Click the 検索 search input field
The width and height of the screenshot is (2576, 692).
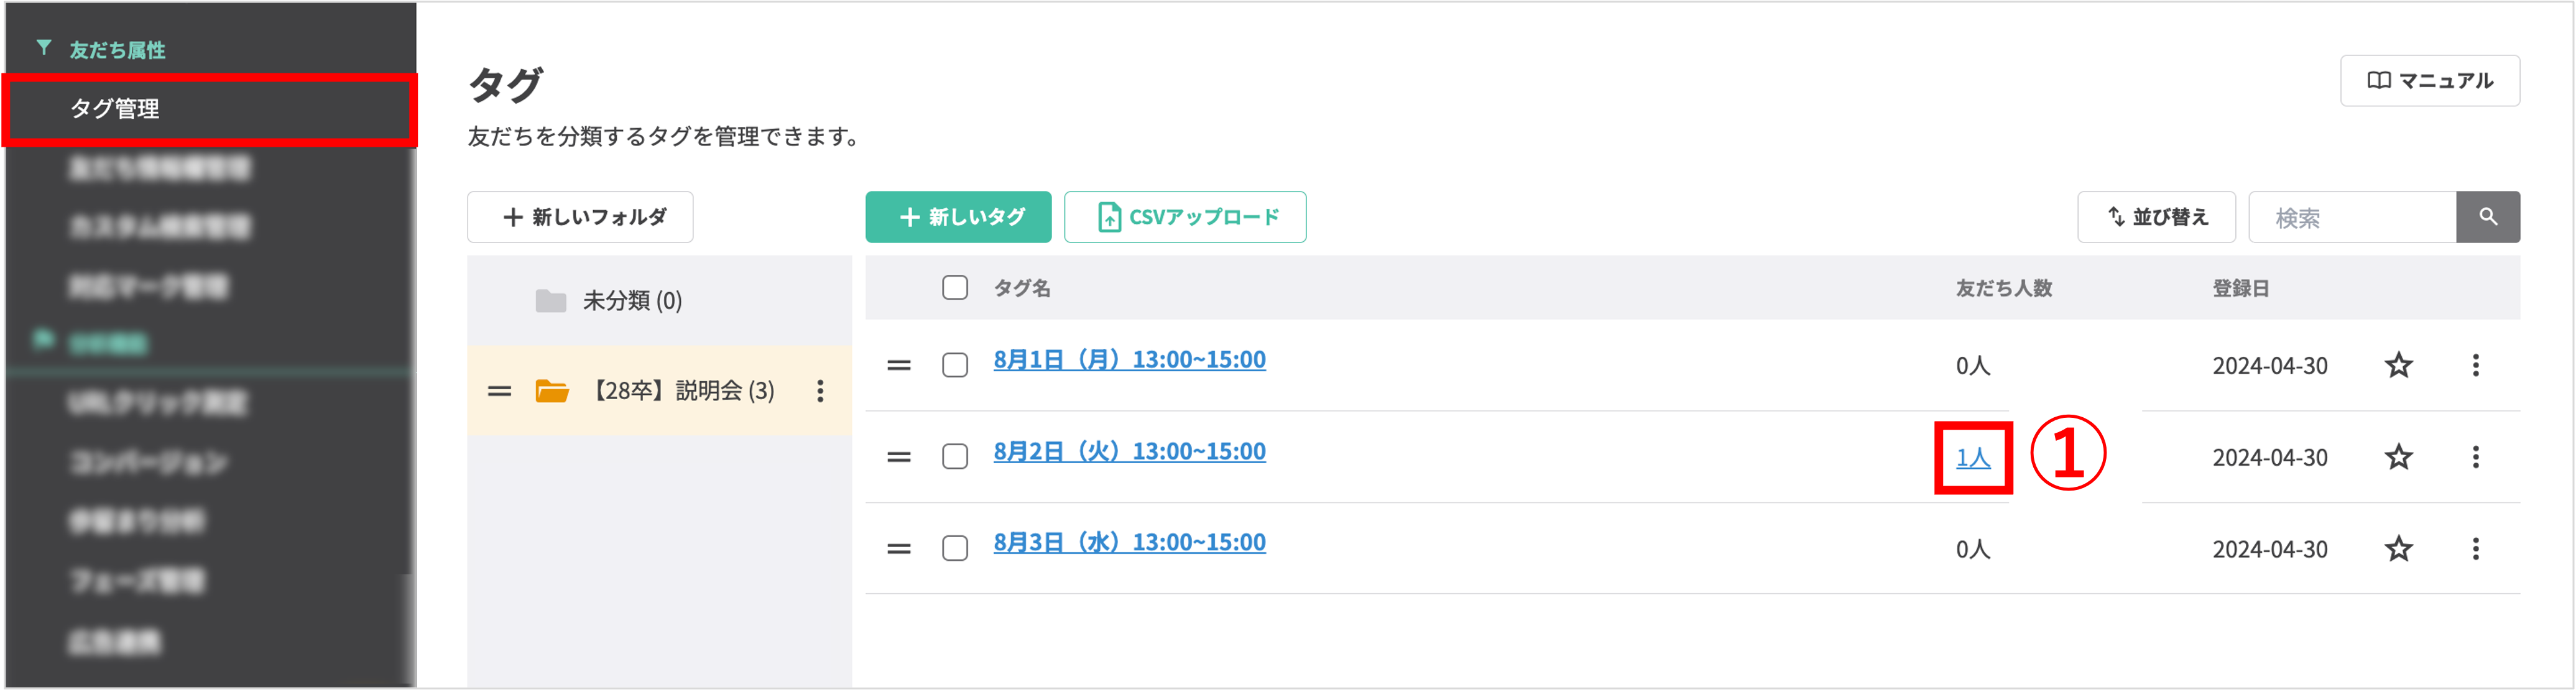coord(2351,217)
